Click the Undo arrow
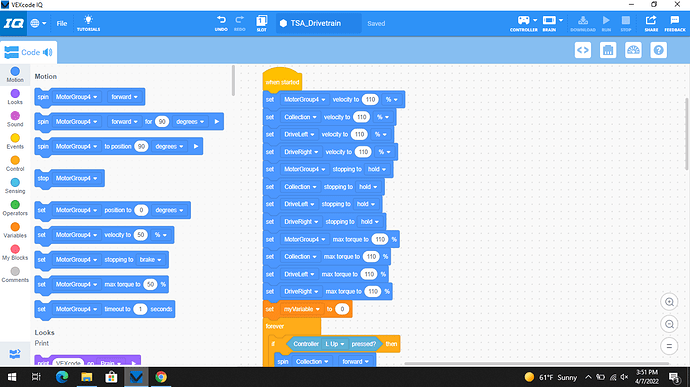Viewport: 690px width, 387px height. point(221,23)
